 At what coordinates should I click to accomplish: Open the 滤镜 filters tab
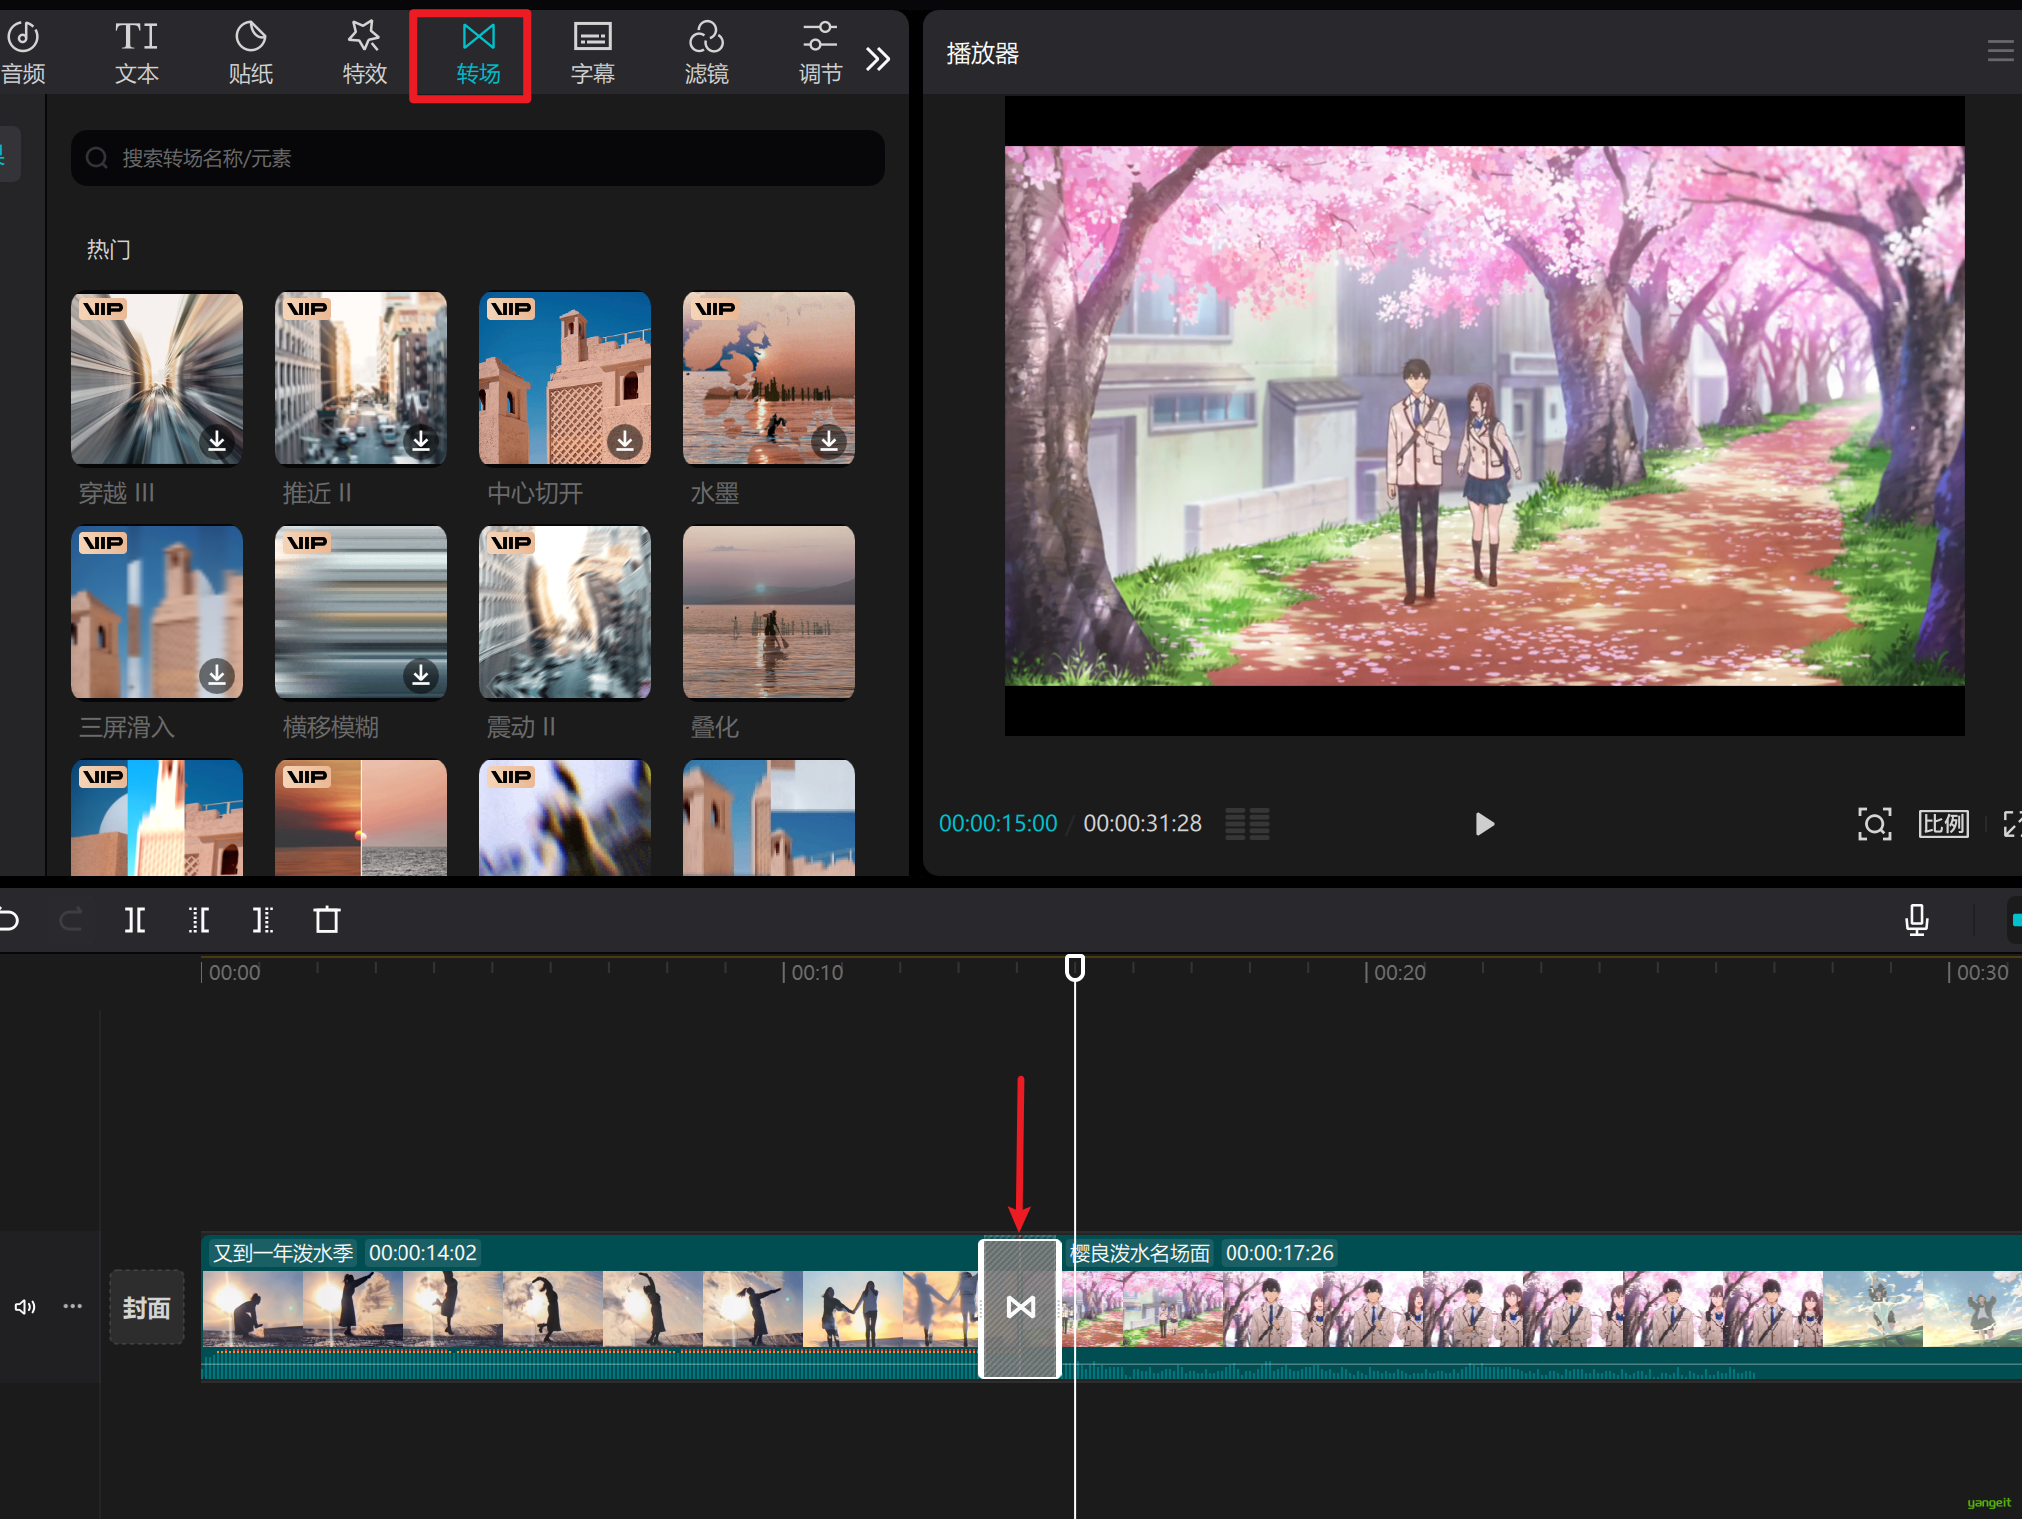707,54
